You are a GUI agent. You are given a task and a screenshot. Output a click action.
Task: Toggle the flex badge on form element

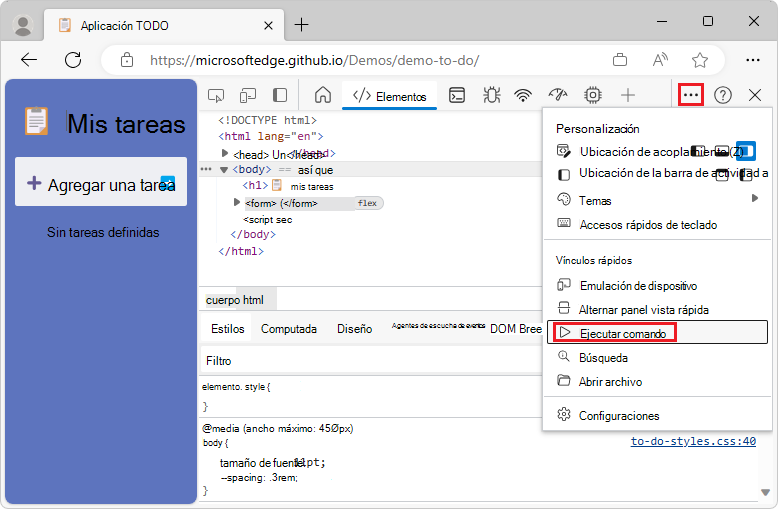(x=367, y=203)
